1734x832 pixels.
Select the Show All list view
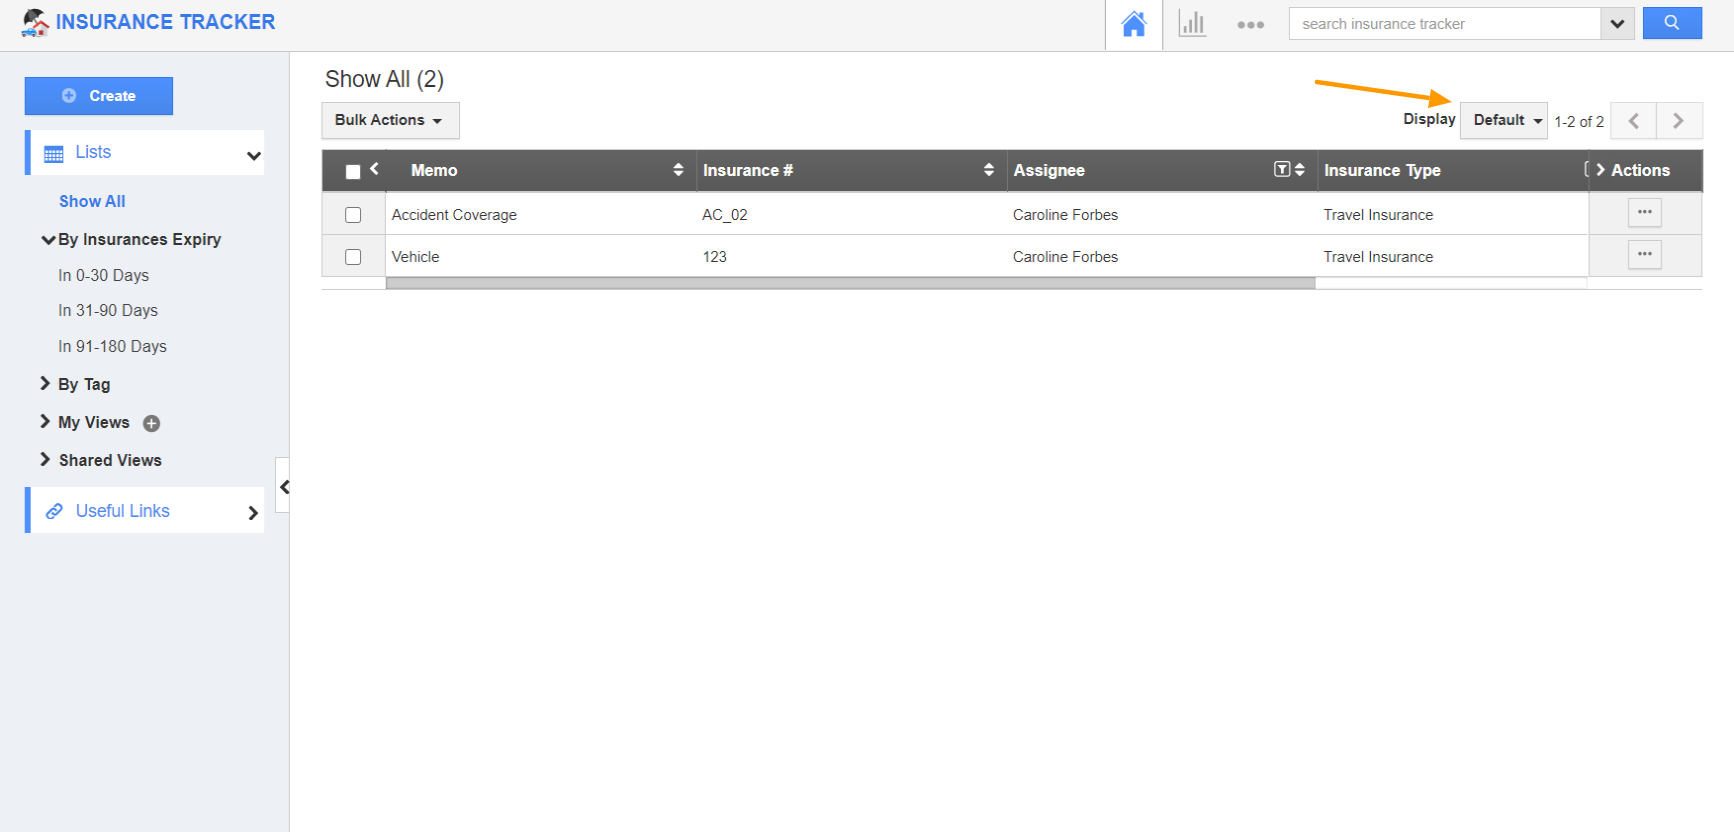(92, 201)
